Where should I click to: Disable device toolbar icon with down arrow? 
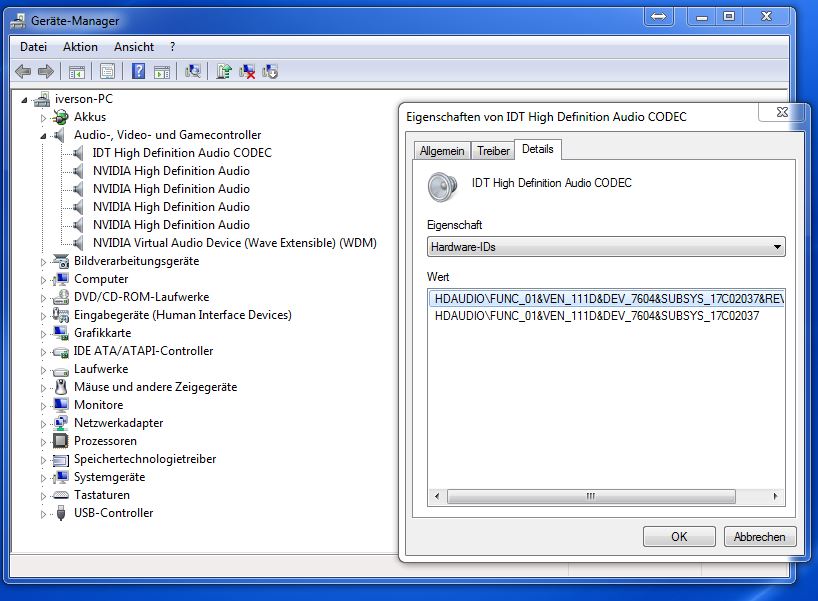(x=270, y=71)
